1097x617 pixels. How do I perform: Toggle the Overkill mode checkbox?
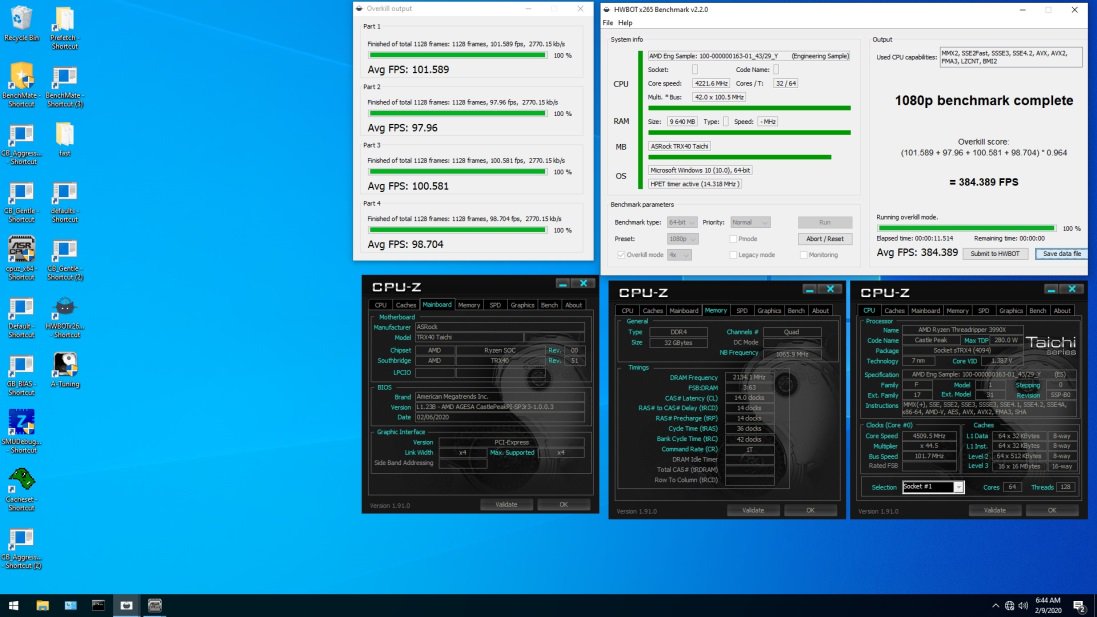pos(623,255)
